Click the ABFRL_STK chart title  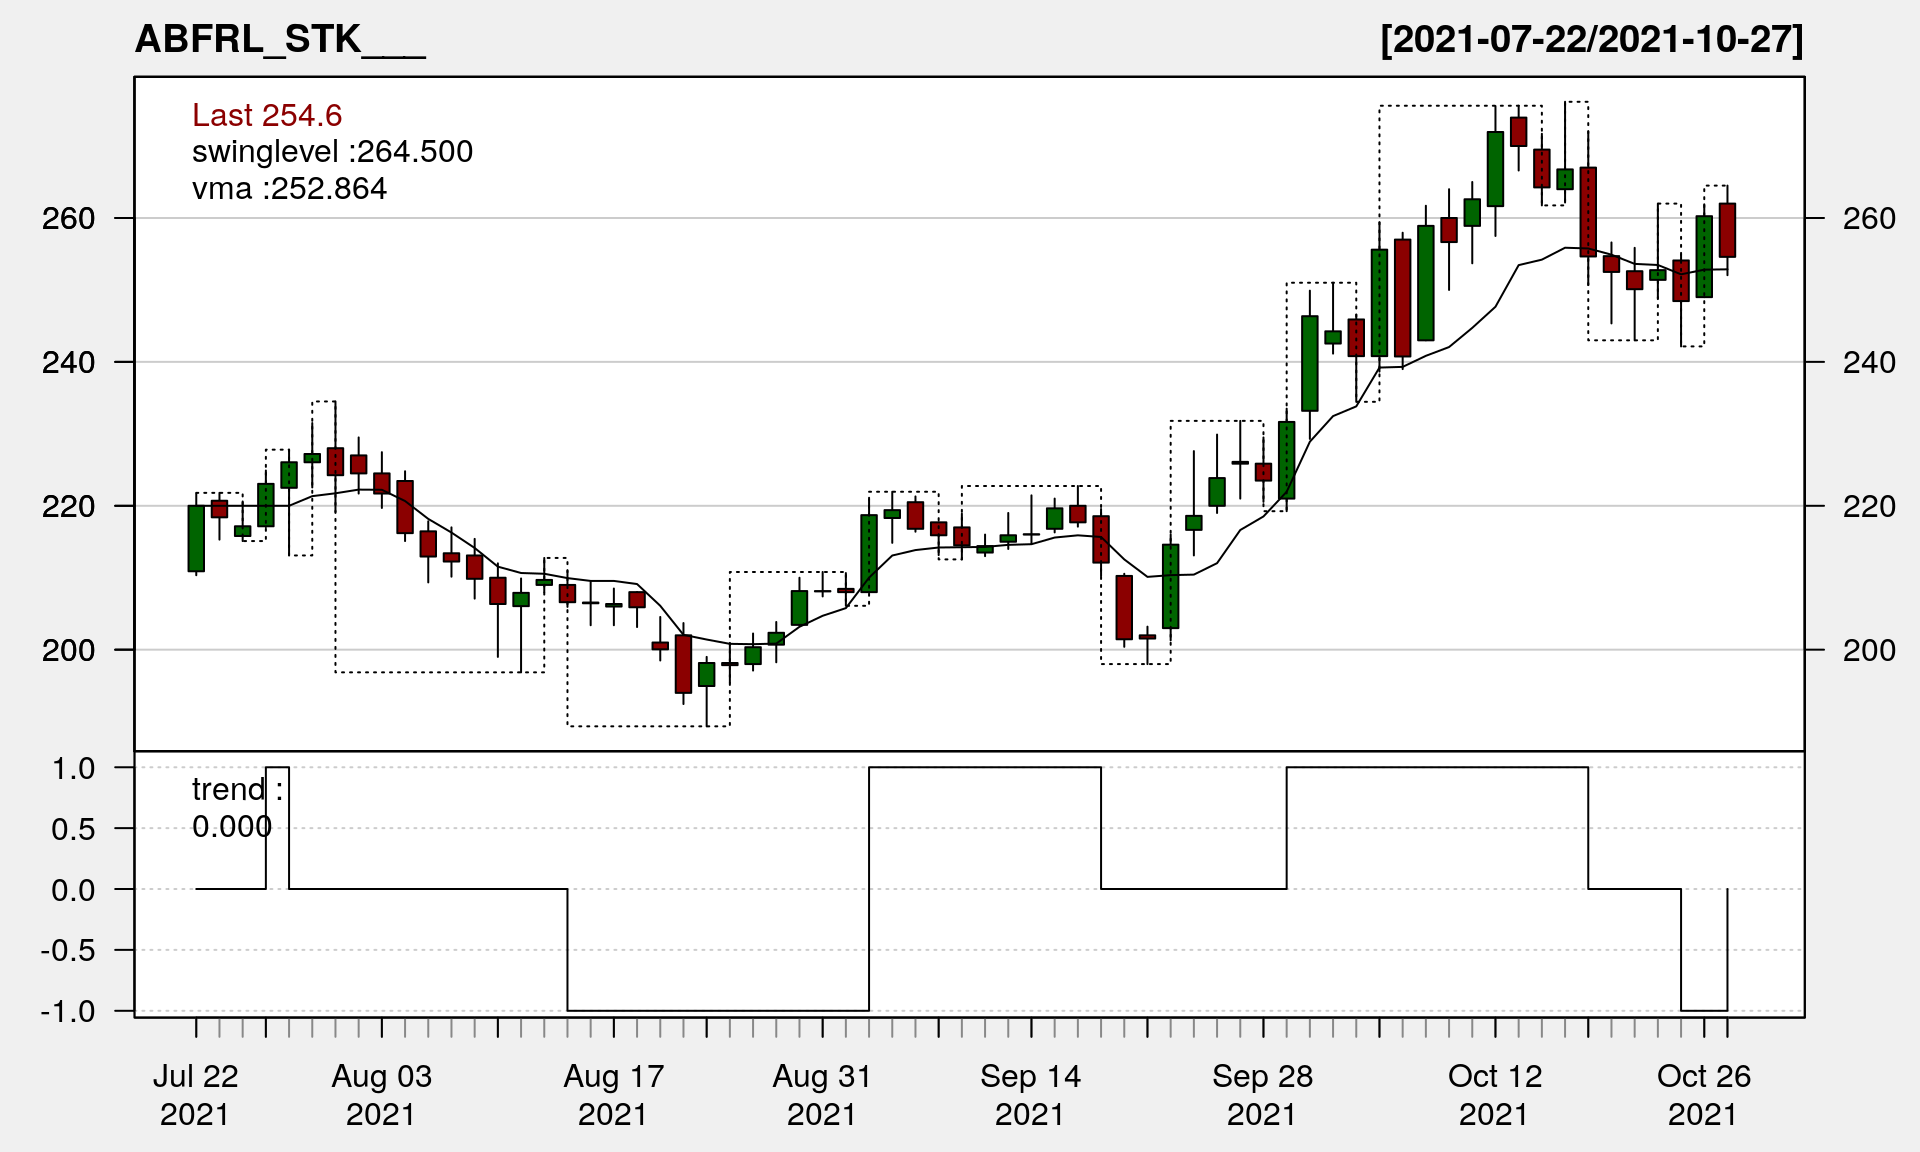(280, 40)
